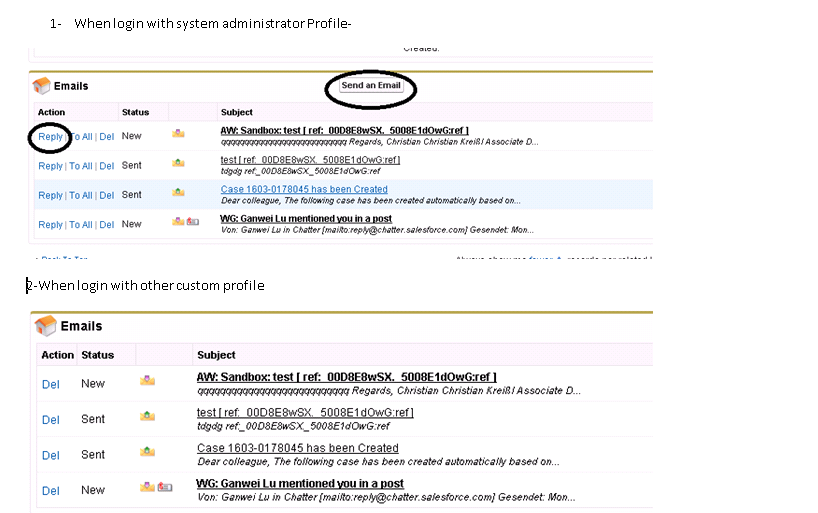The width and height of the screenshot is (818, 513).
Task: Click the lone Del link on custom profile WG: Ganwei Lu row
Action: tap(51, 491)
